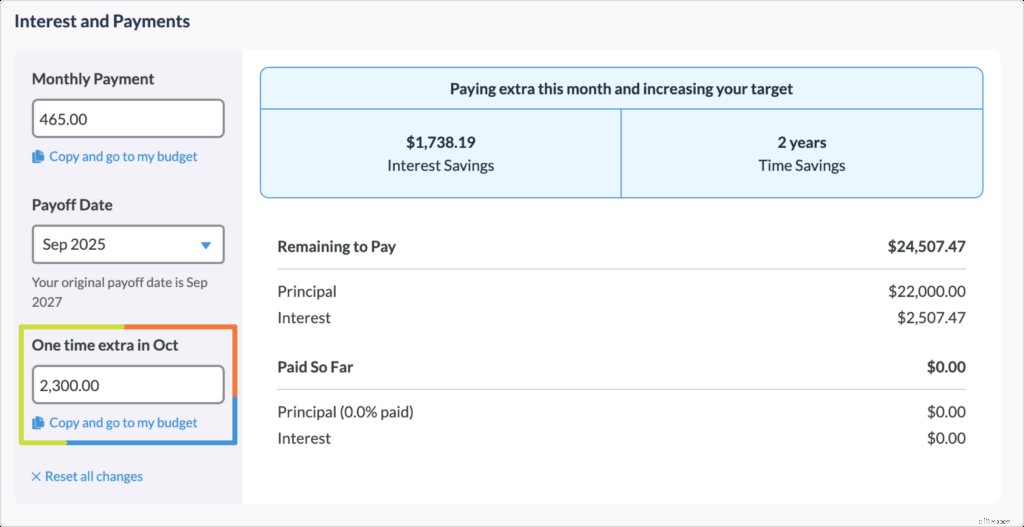
Task: Click the 'Interest and Payments' section title
Action: pos(102,21)
